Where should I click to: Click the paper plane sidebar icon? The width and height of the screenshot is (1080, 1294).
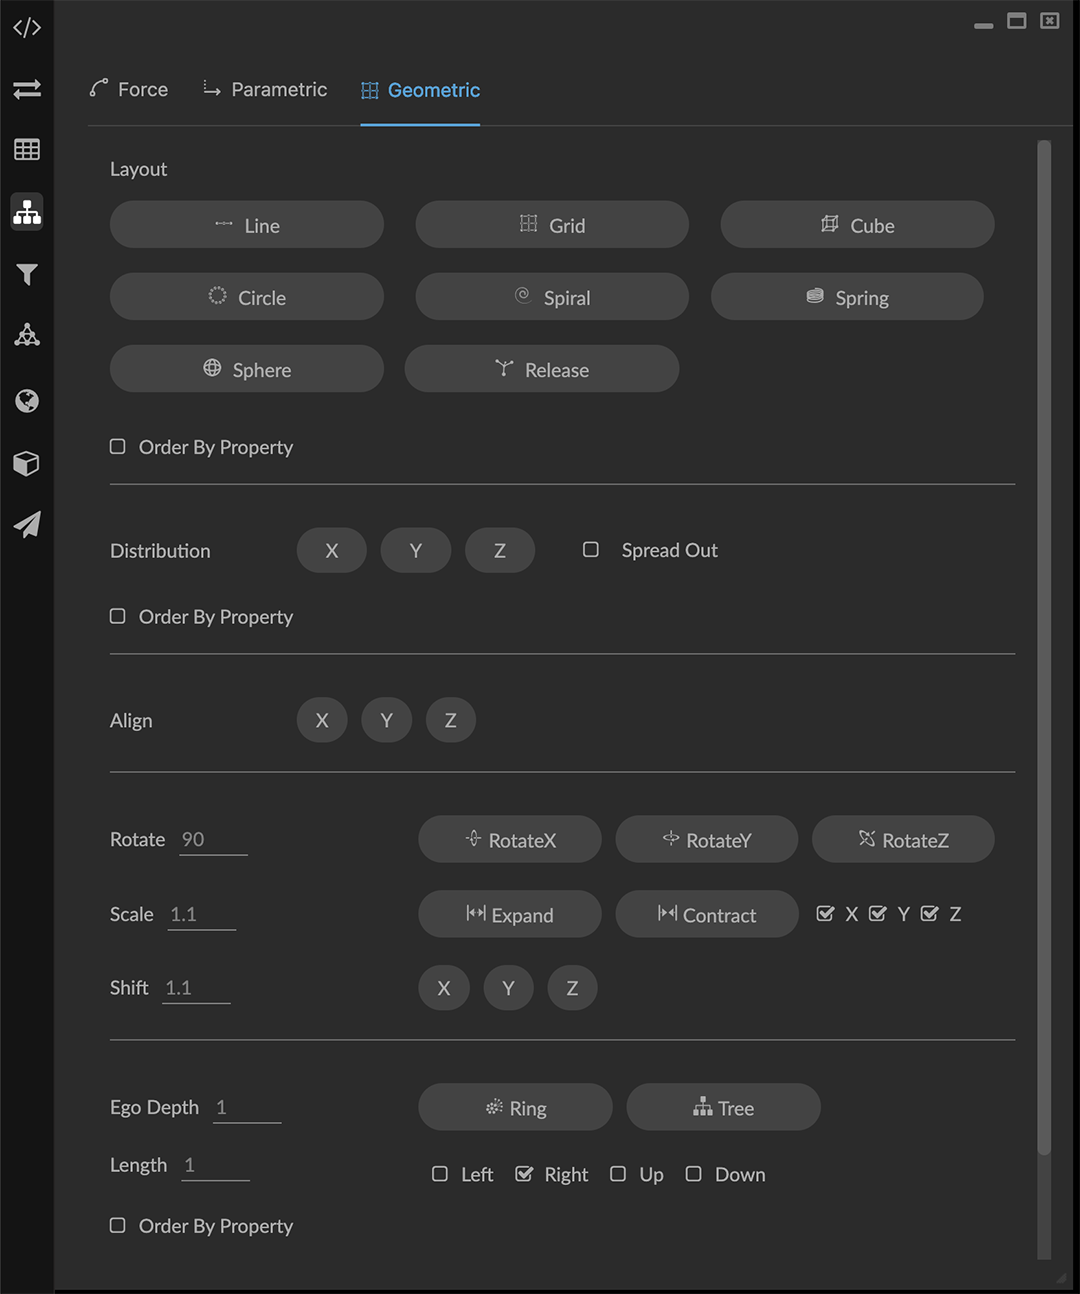point(27,525)
